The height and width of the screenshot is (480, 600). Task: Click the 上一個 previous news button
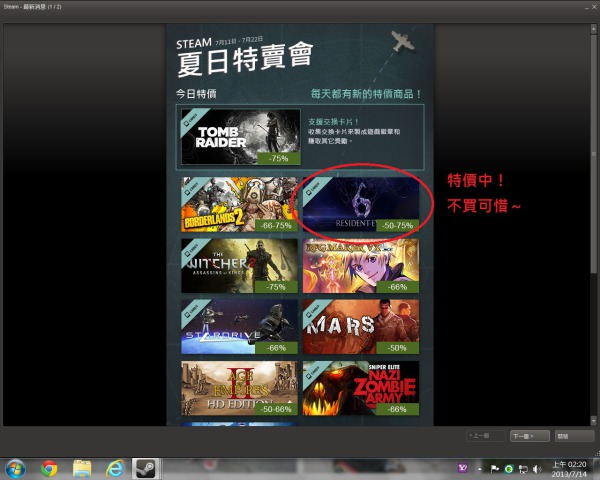tap(486, 436)
